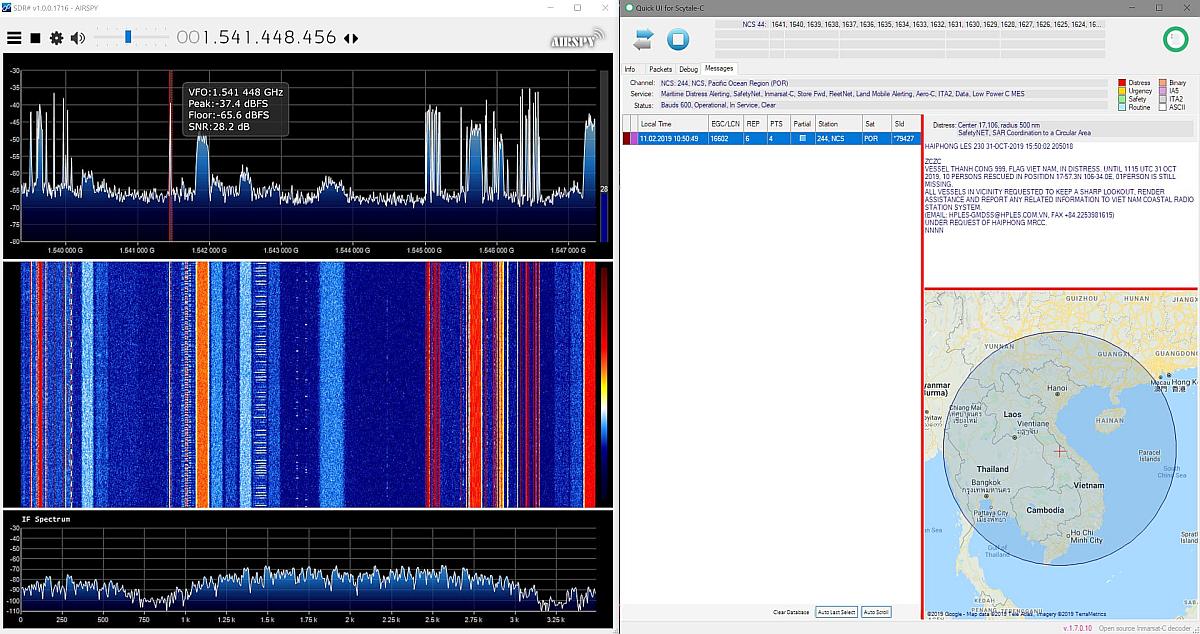The width and height of the screenshot is (1200, 634).
Task: Toggle the Auto Last Select button
Action: click(836, 612)
